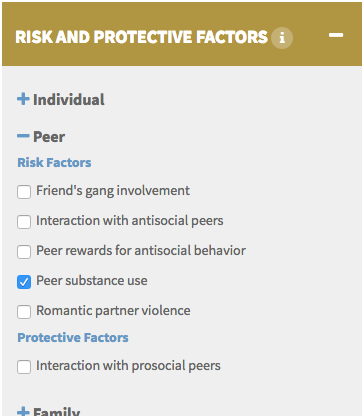Uncheck Peer substance use checkbox
Screen dimensions: 364x419
coord(24,282)
